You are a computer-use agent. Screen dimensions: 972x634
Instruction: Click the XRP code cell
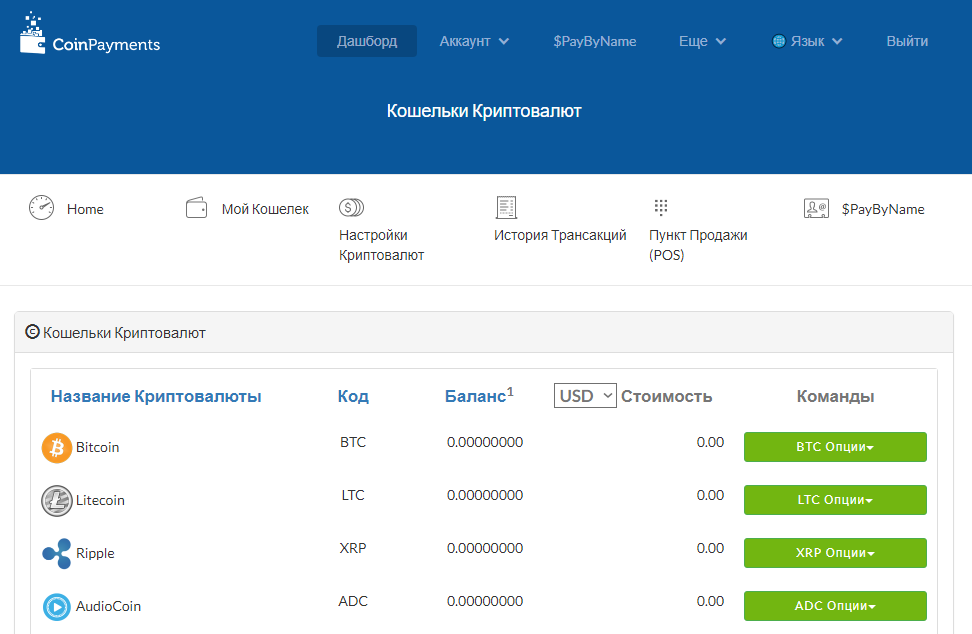tap(353, 548)
